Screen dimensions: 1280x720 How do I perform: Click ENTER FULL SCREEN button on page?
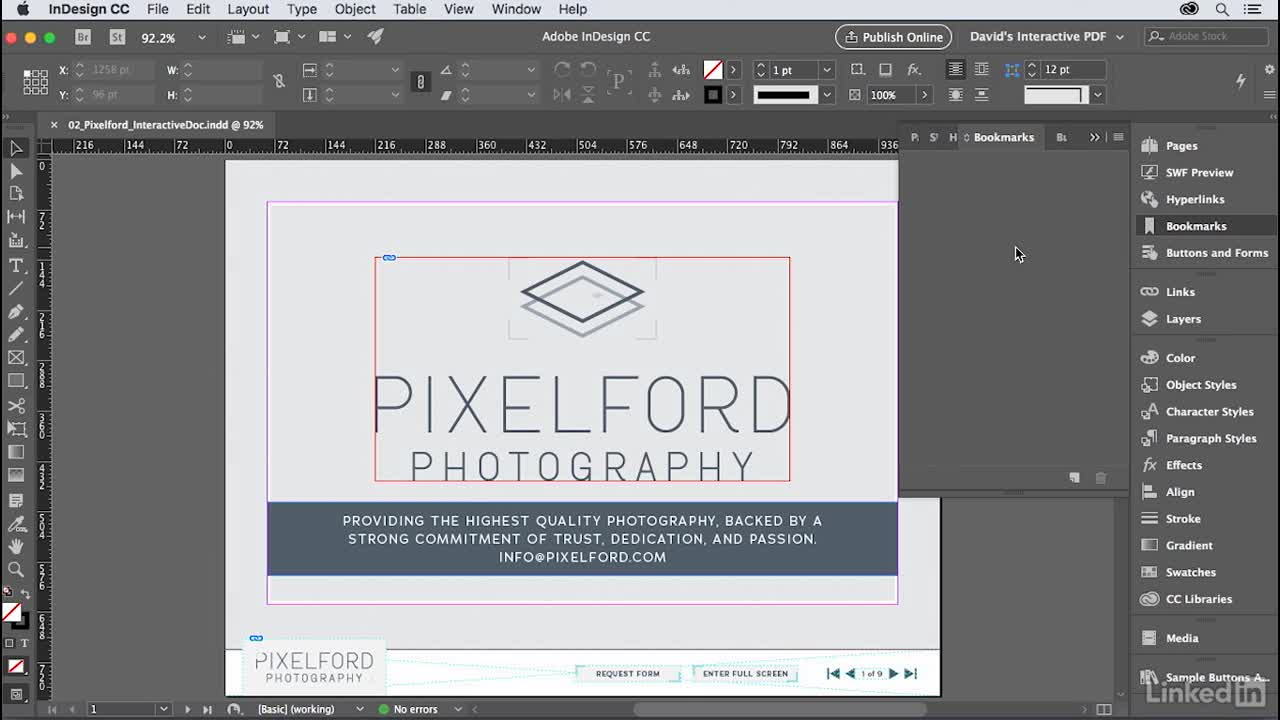(745, 674)
